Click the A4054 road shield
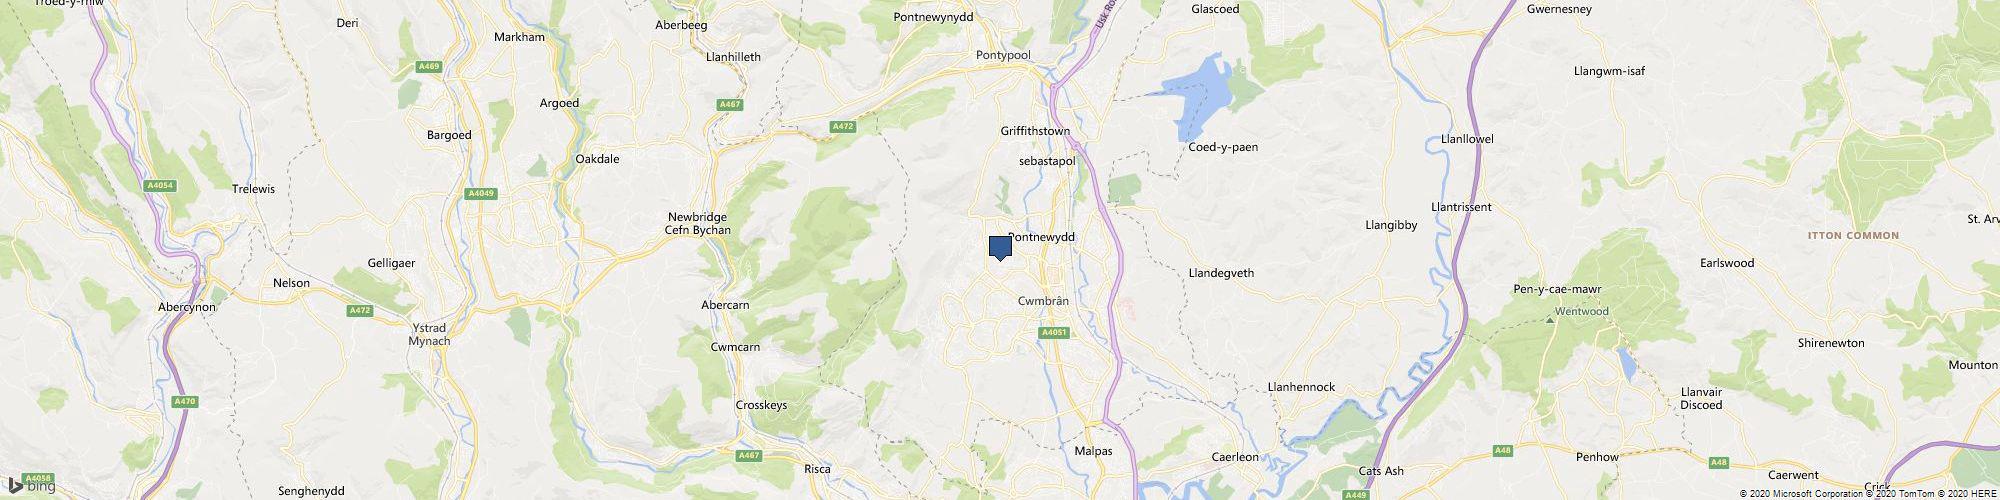This screenshot has height=500, width=2000. [x=160, y=185]
